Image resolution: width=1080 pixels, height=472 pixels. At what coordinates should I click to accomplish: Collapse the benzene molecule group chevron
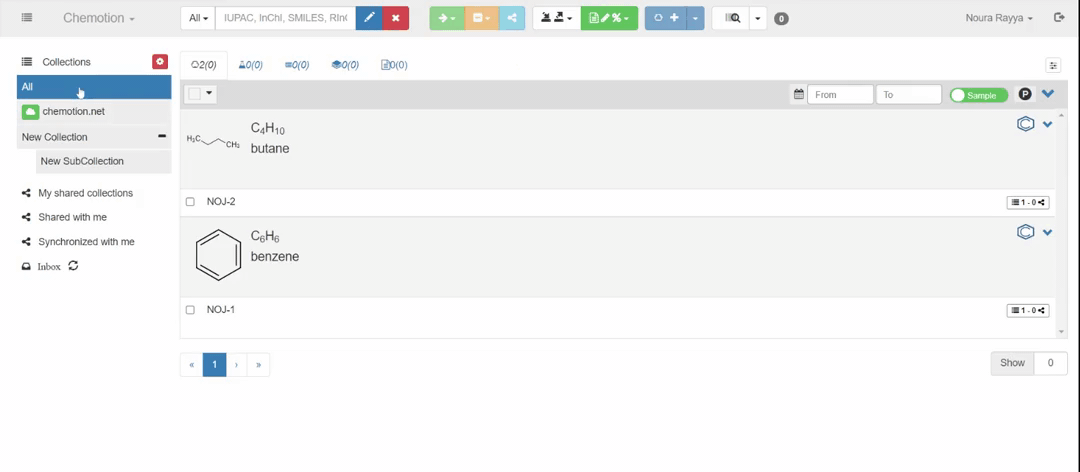click(1047, 233)
